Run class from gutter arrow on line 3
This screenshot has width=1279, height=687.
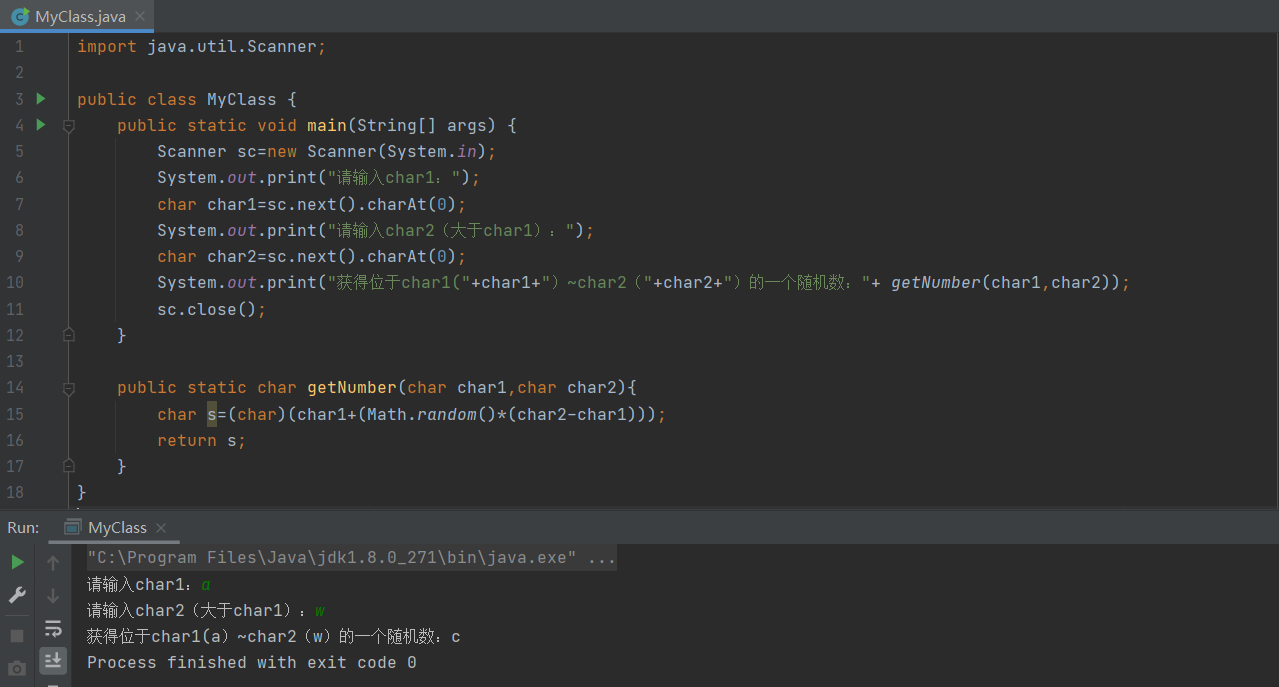[x=41, y=99]
